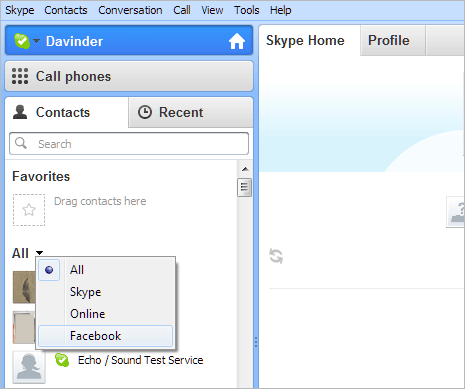Image resolution: width=465 pixels, height=389 pixels.
Task: Click the Echo contact's green status icon
Action: click(x=62, y=360)
